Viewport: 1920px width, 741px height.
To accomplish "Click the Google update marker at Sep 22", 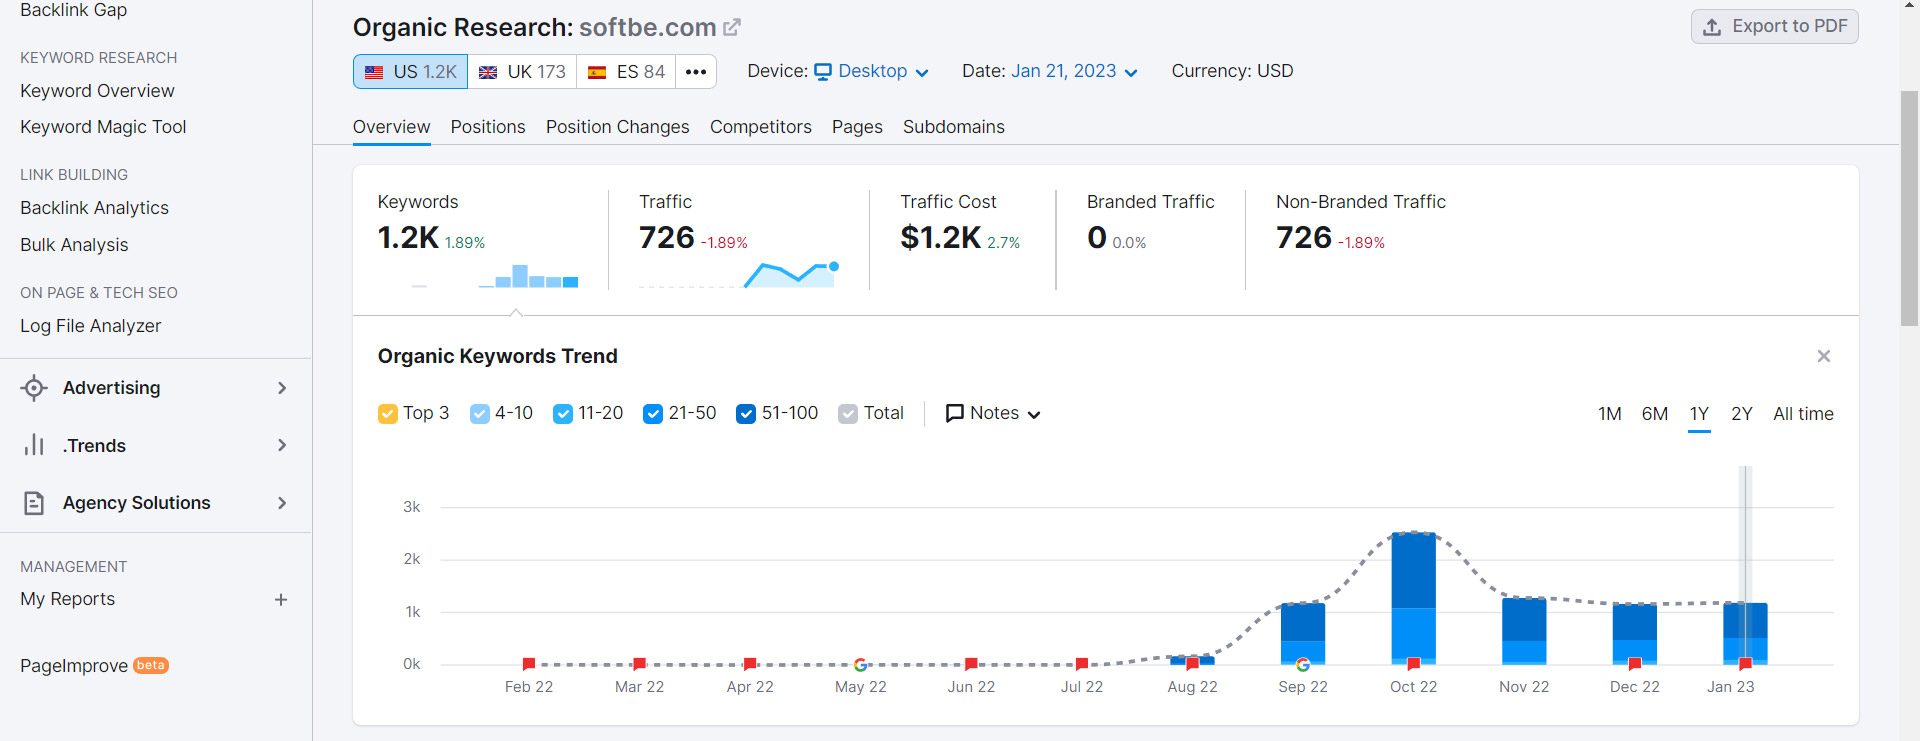I will tap(1303, 664).
